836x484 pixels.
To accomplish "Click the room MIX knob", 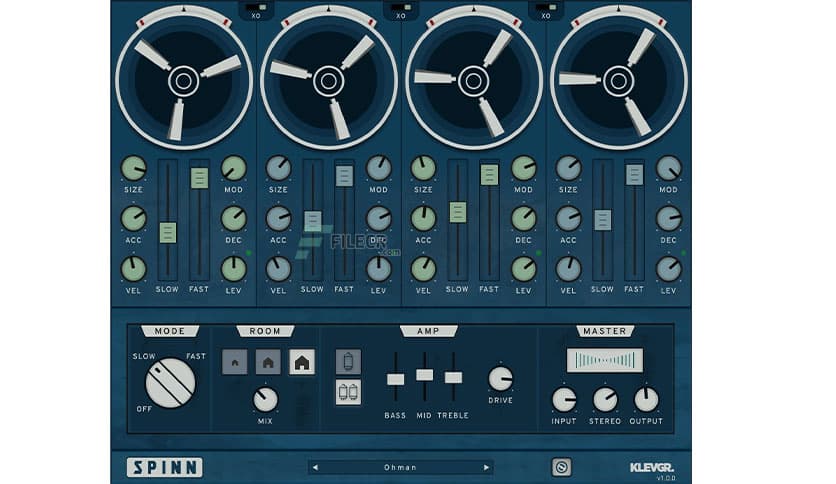I will [x=265, y=399].
